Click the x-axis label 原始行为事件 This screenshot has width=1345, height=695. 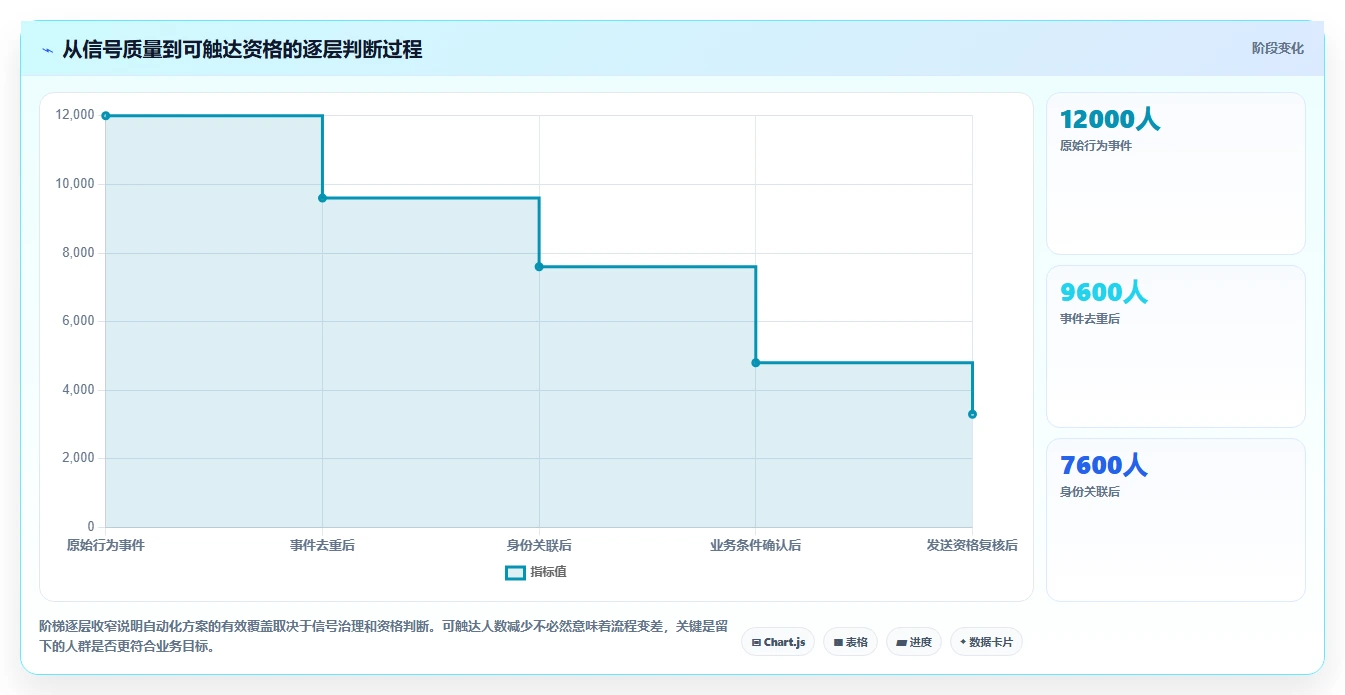[x=105, y=546]
